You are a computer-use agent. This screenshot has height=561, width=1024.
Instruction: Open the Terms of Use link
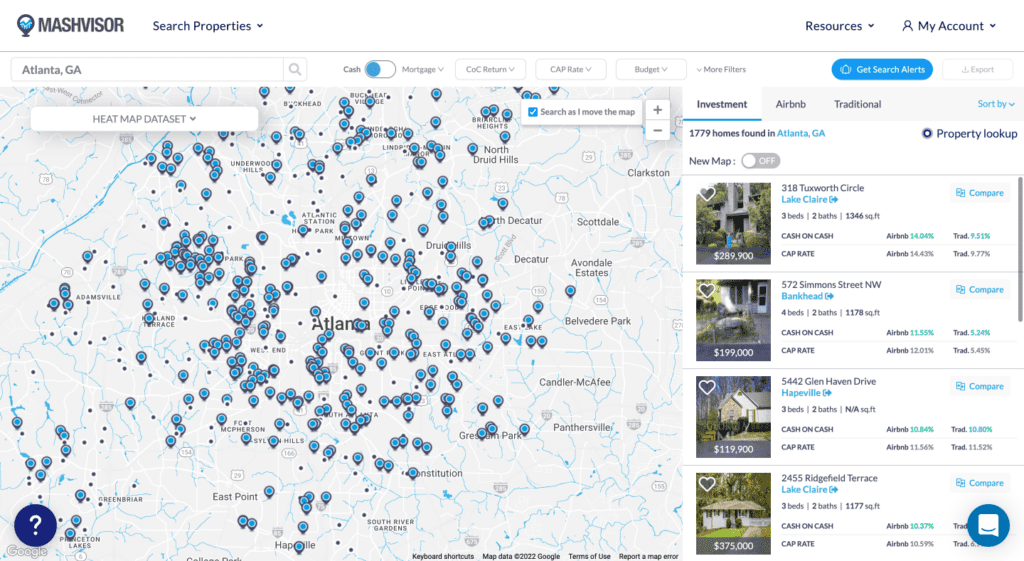click(x=589, y=556)
